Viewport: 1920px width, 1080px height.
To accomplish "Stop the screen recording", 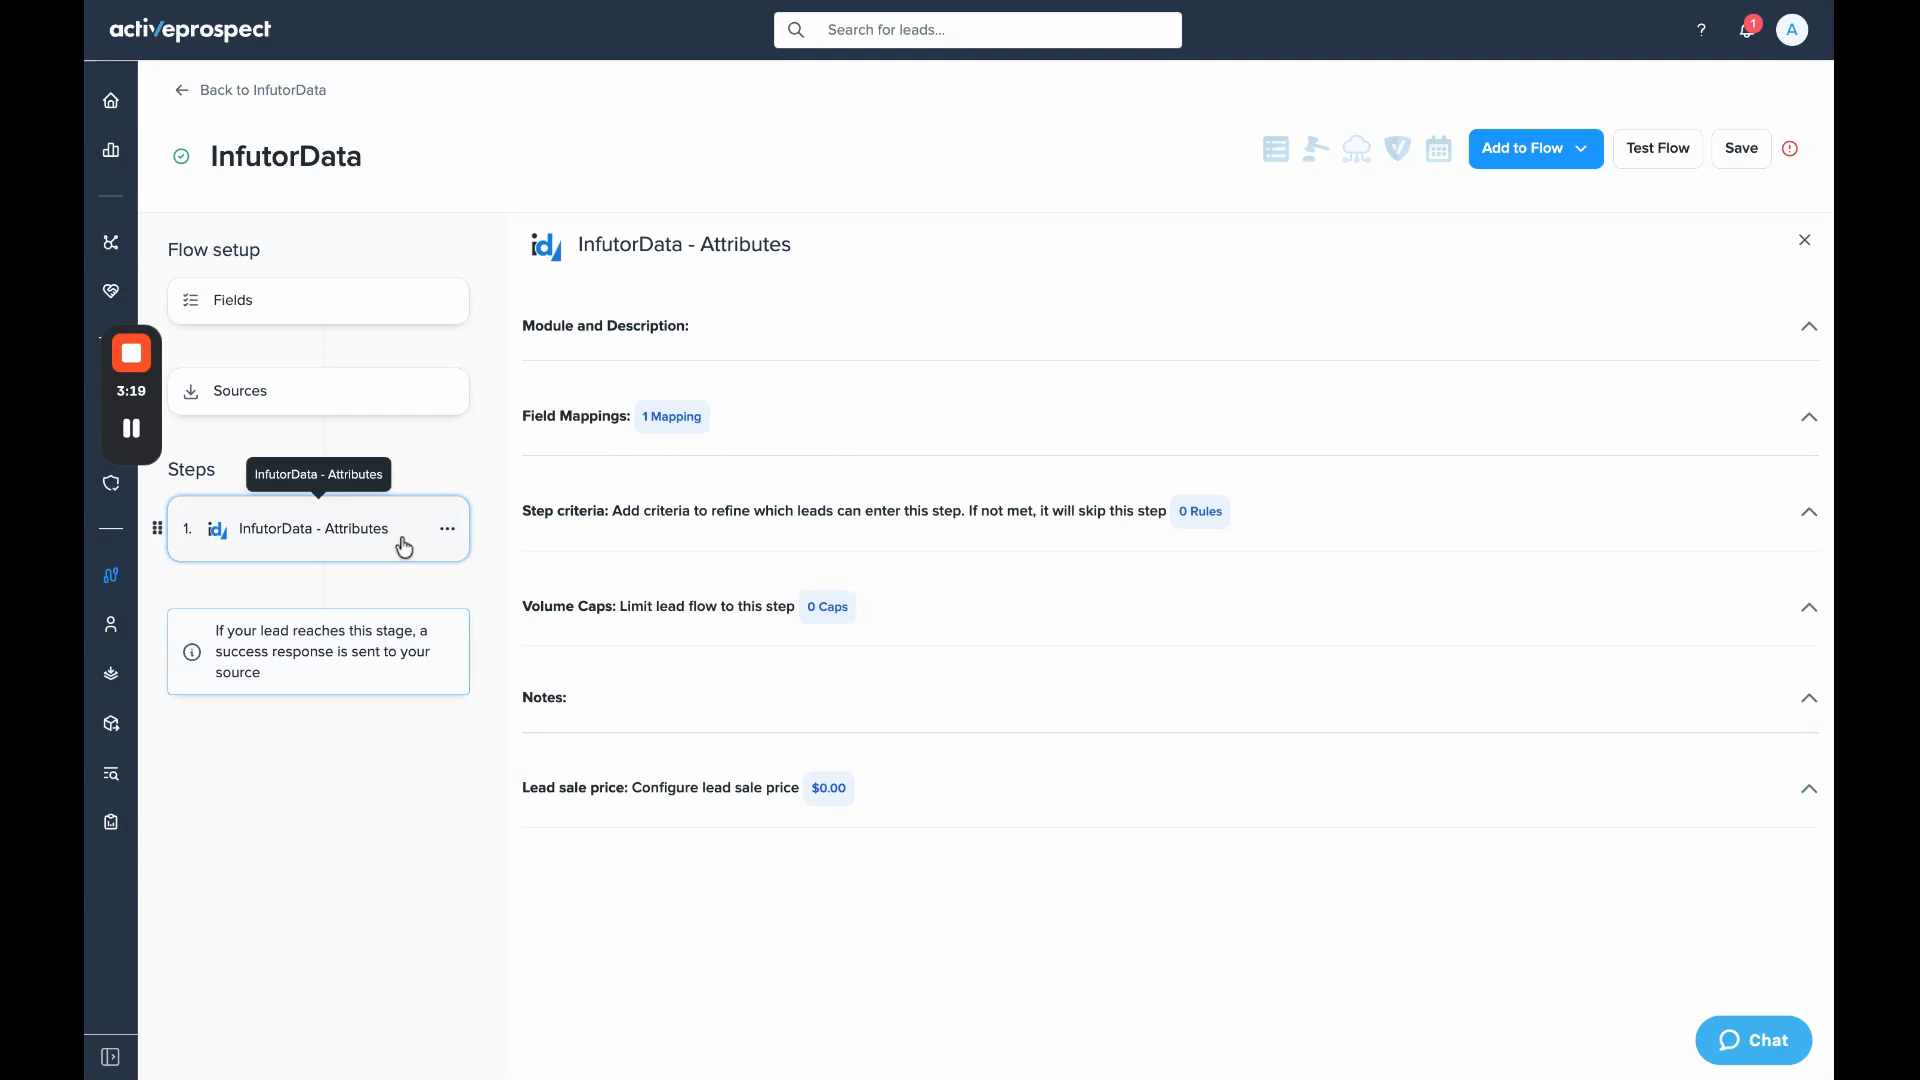I will click(x=131, y=353).
